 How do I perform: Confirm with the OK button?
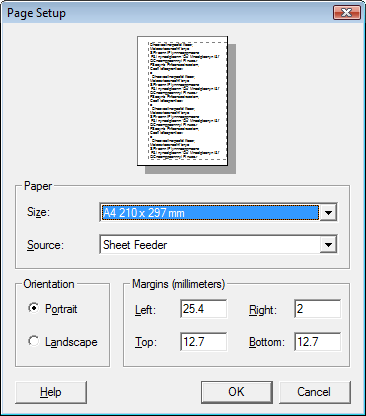pos(237,392)
